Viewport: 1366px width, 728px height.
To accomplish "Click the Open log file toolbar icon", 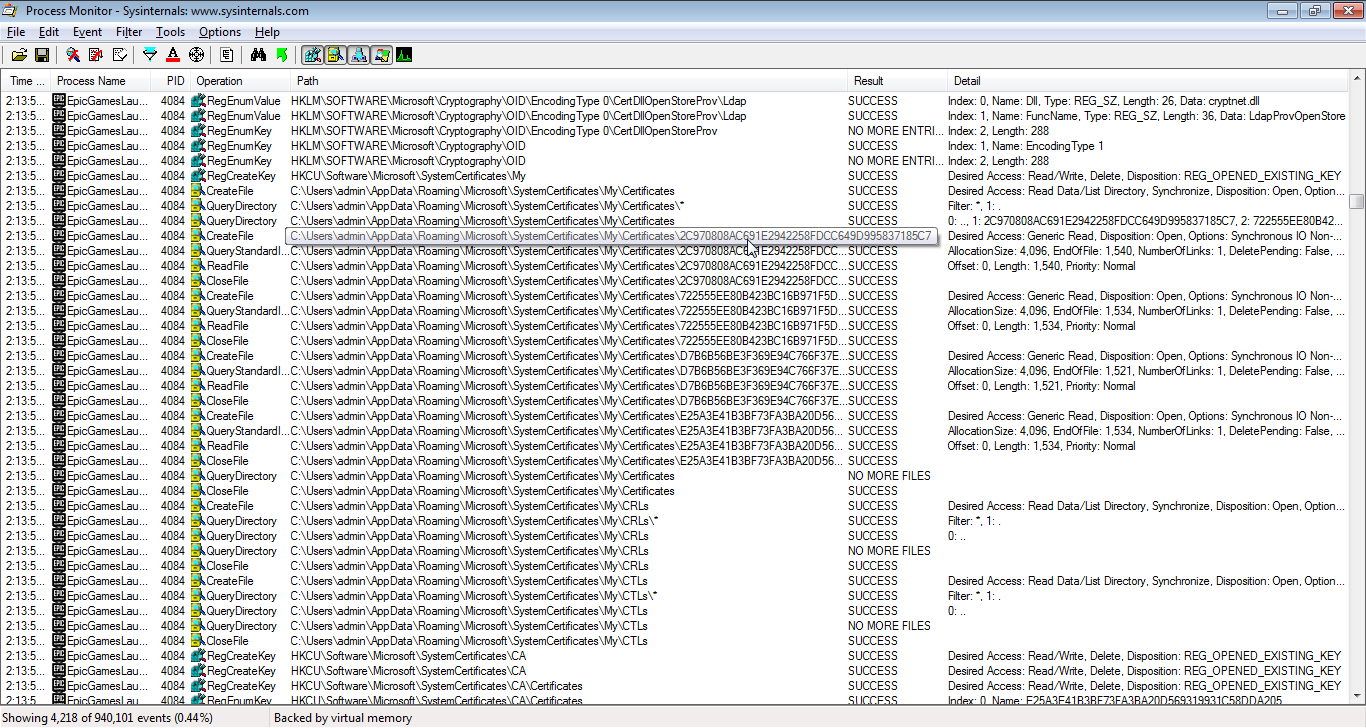I will 19,55.
